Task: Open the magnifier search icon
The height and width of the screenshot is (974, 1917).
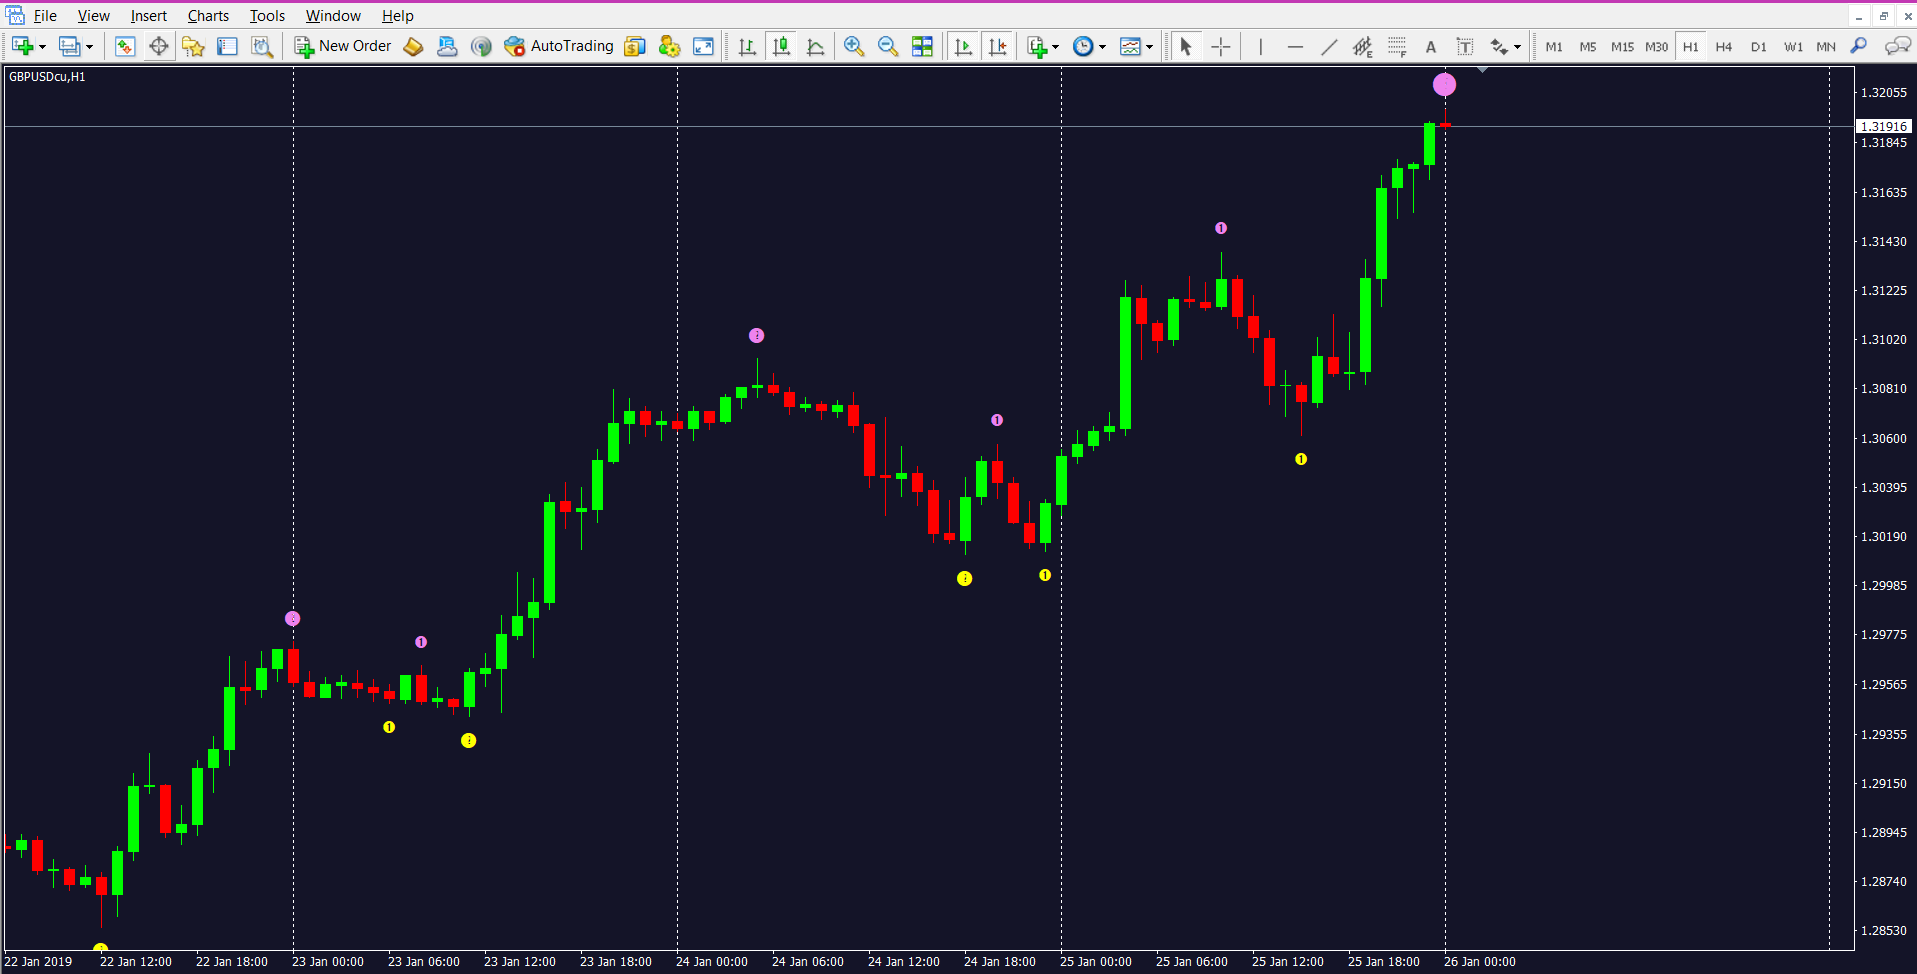Action: pyautogui.click(x=1859, y=46)
